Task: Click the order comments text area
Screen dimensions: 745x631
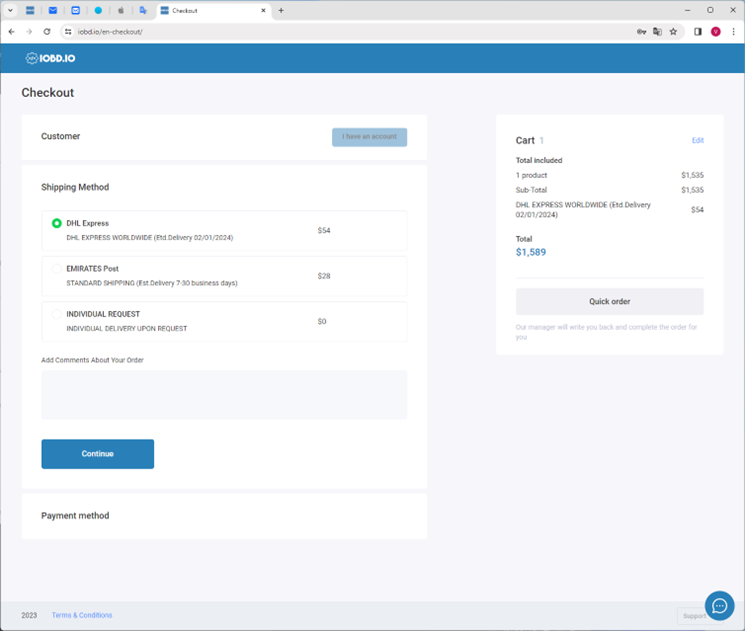Action: click(x=224, y=394)
